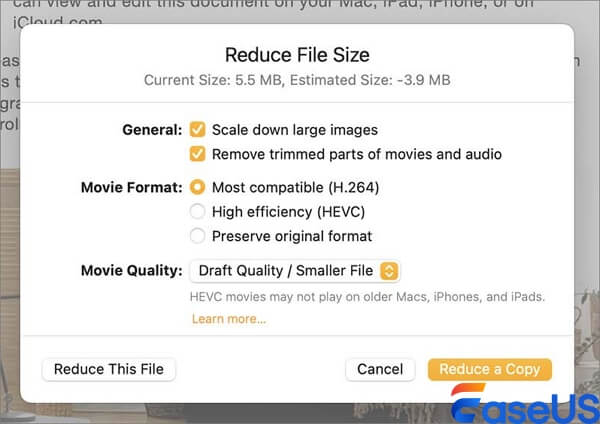Click the Current Size and Estimated Size text
Viewport: 600px width, 424px height.
(x=296, y=79)
